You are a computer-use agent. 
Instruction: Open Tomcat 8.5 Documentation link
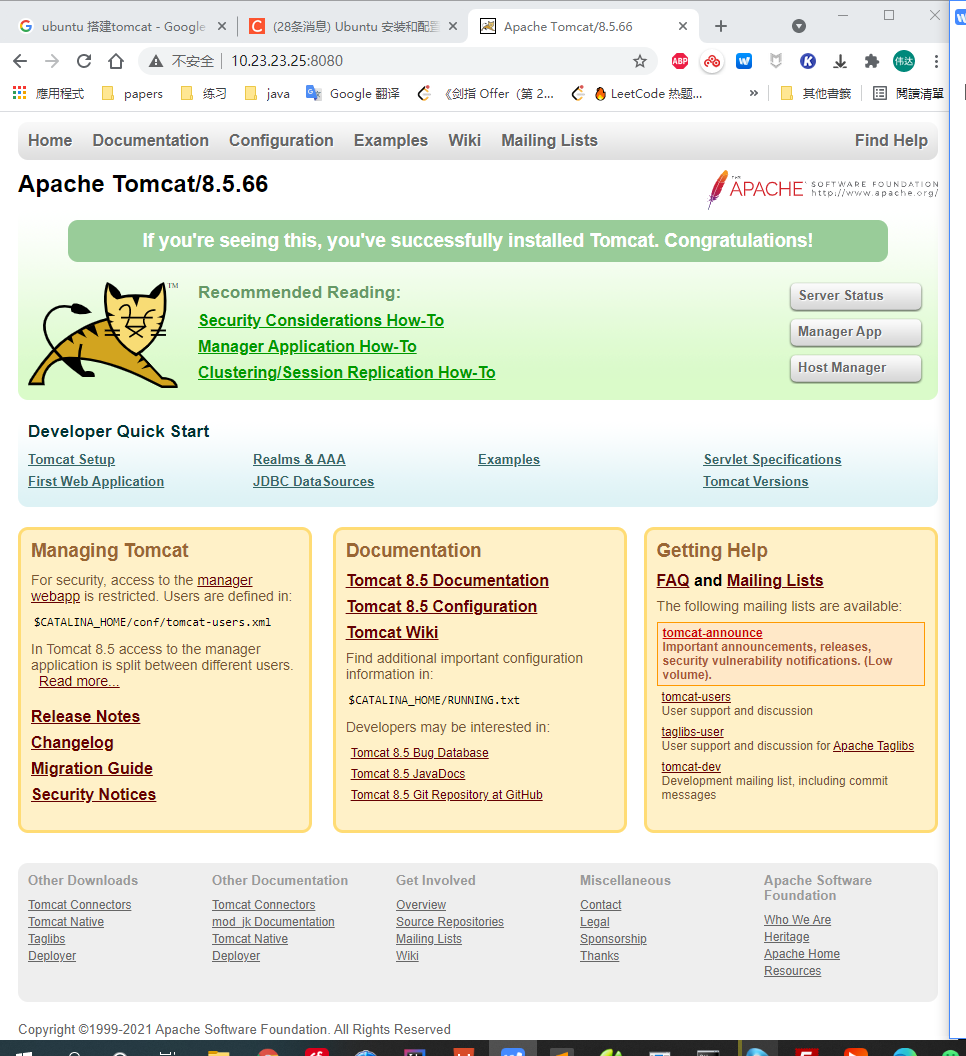(447, 581)
